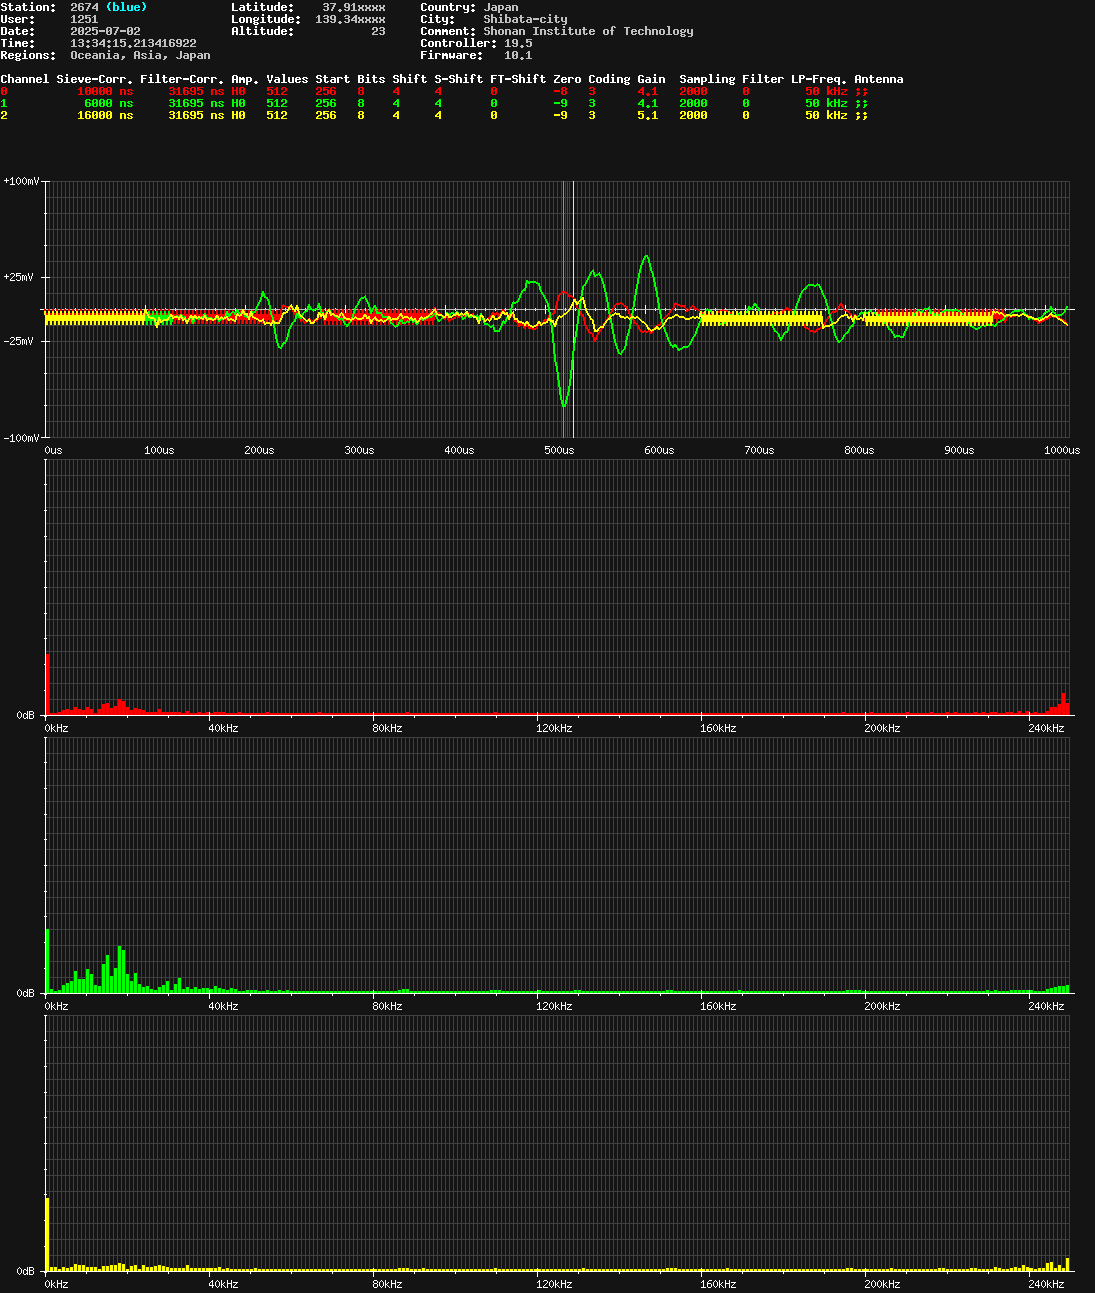
Task: Select the longitude value 139.34xxxx
Action: (x=350, y=19)
